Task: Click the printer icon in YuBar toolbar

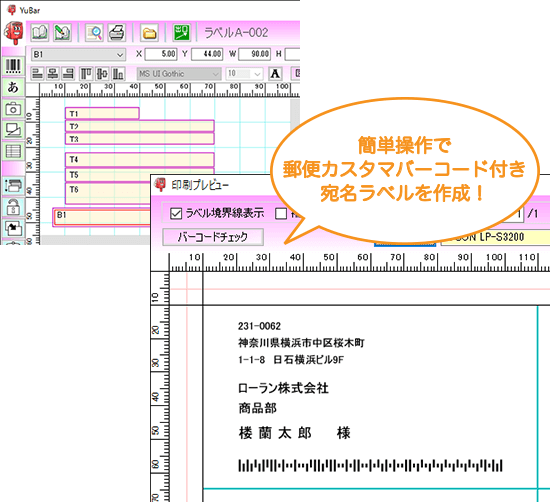Action: (116, 33)
